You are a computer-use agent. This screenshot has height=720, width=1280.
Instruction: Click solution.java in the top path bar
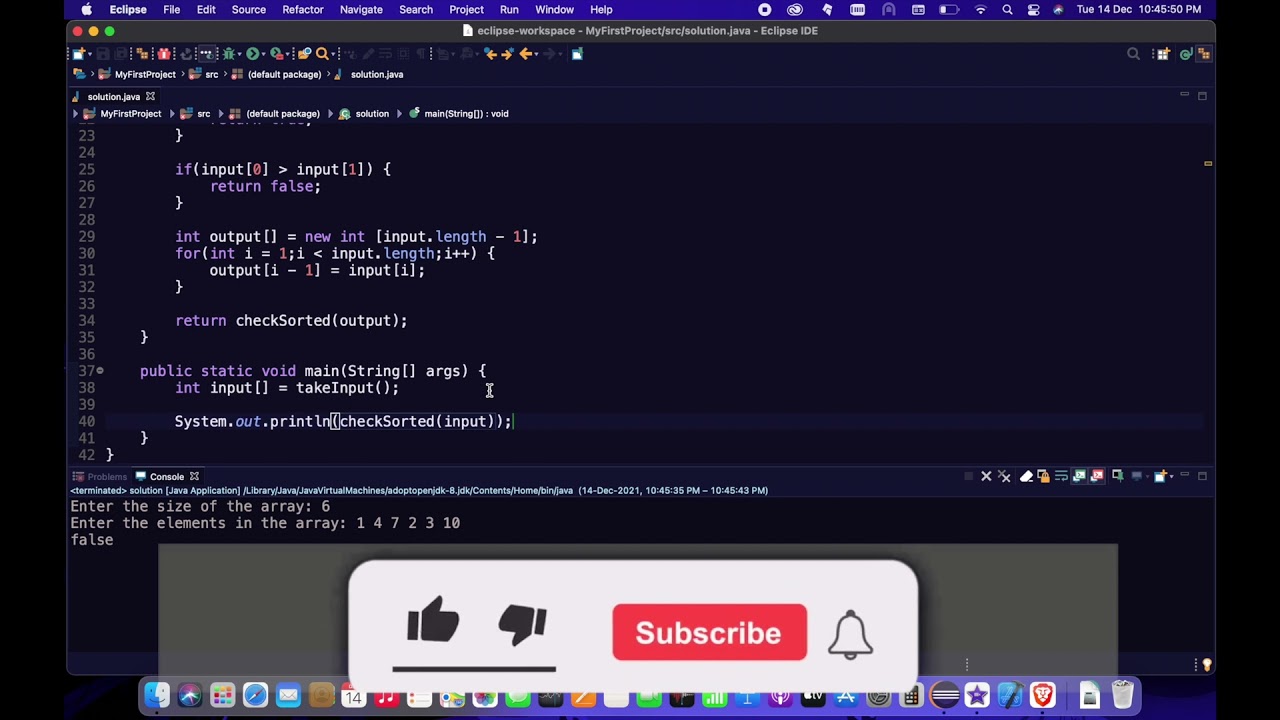(377, 74)
